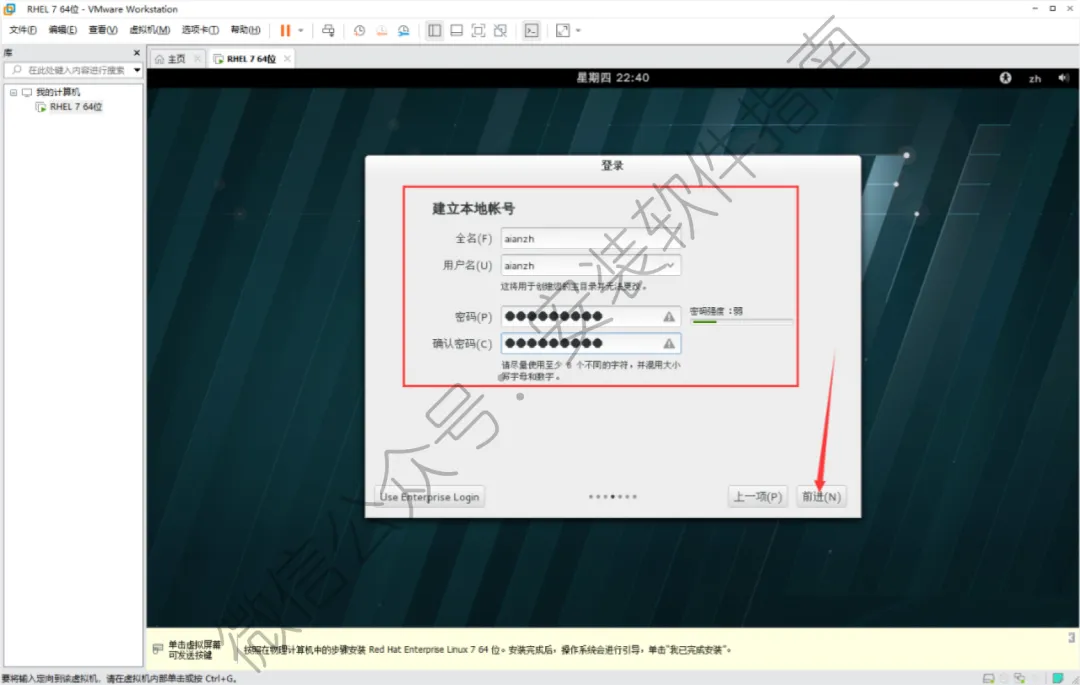Open the 查看(V) menu

pos(103,30)
